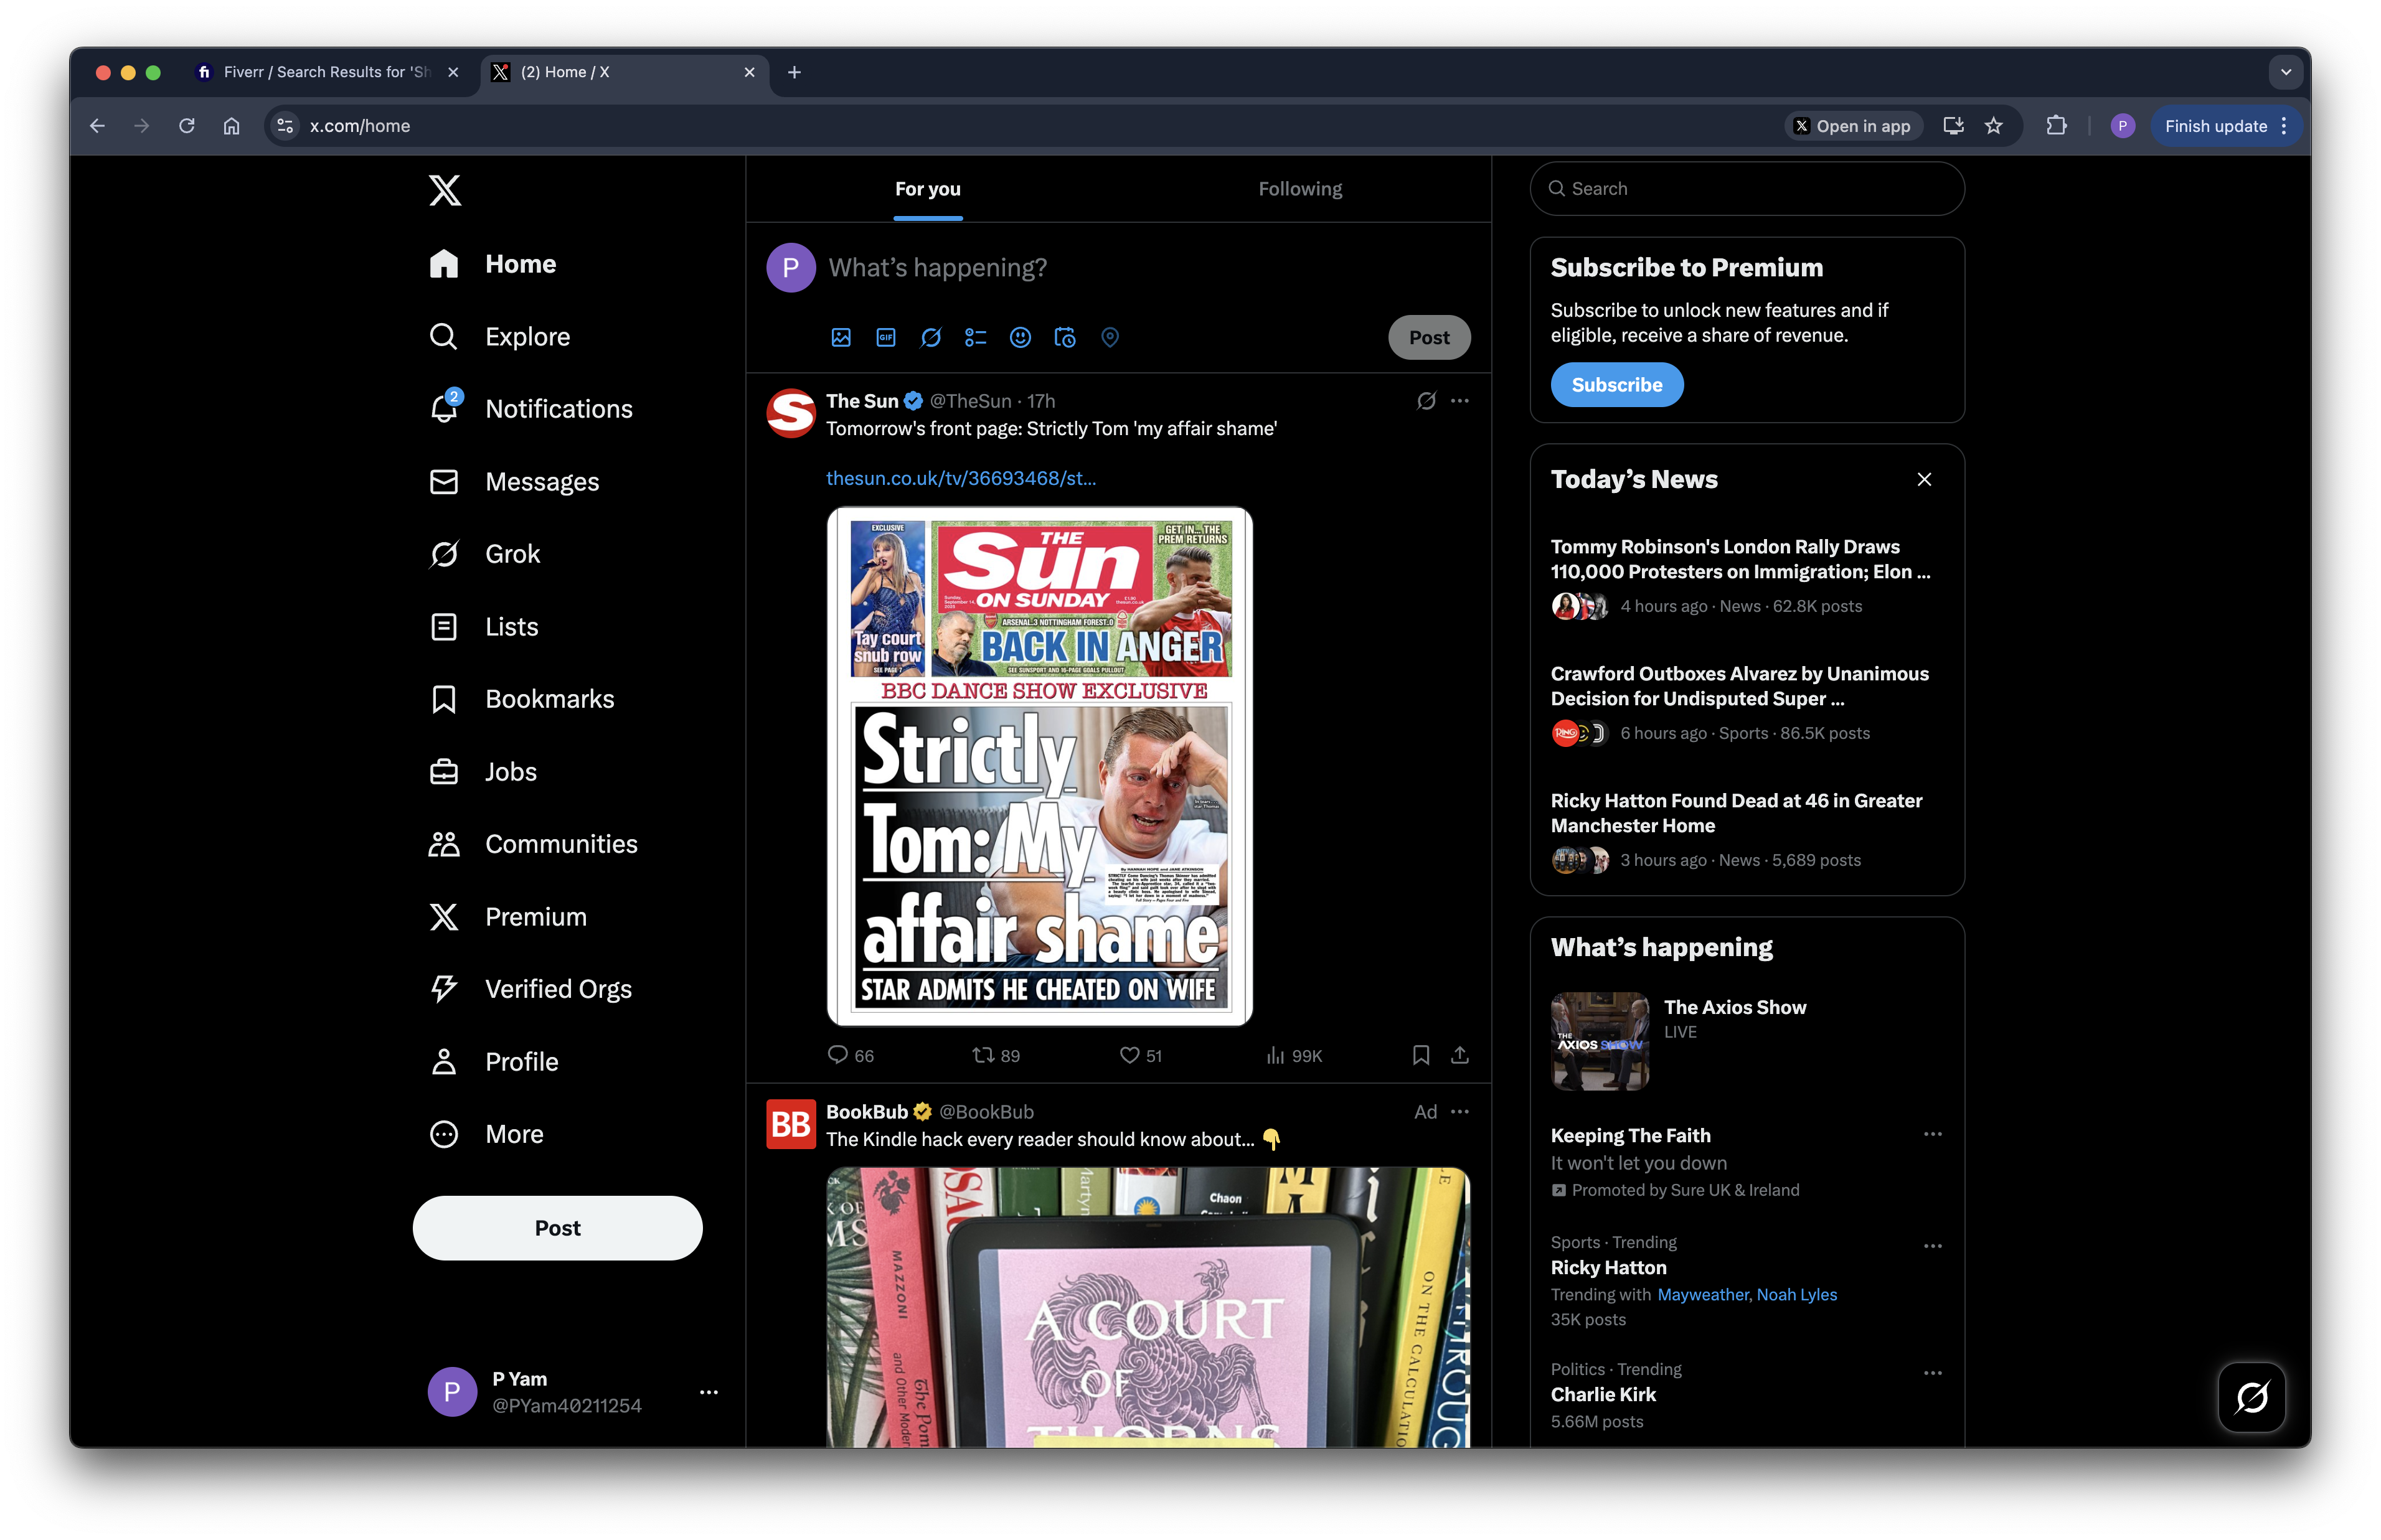The width and height of the screenshot is (2381, 1540).
Task: Add a GIF to your post
Action: 885,338
